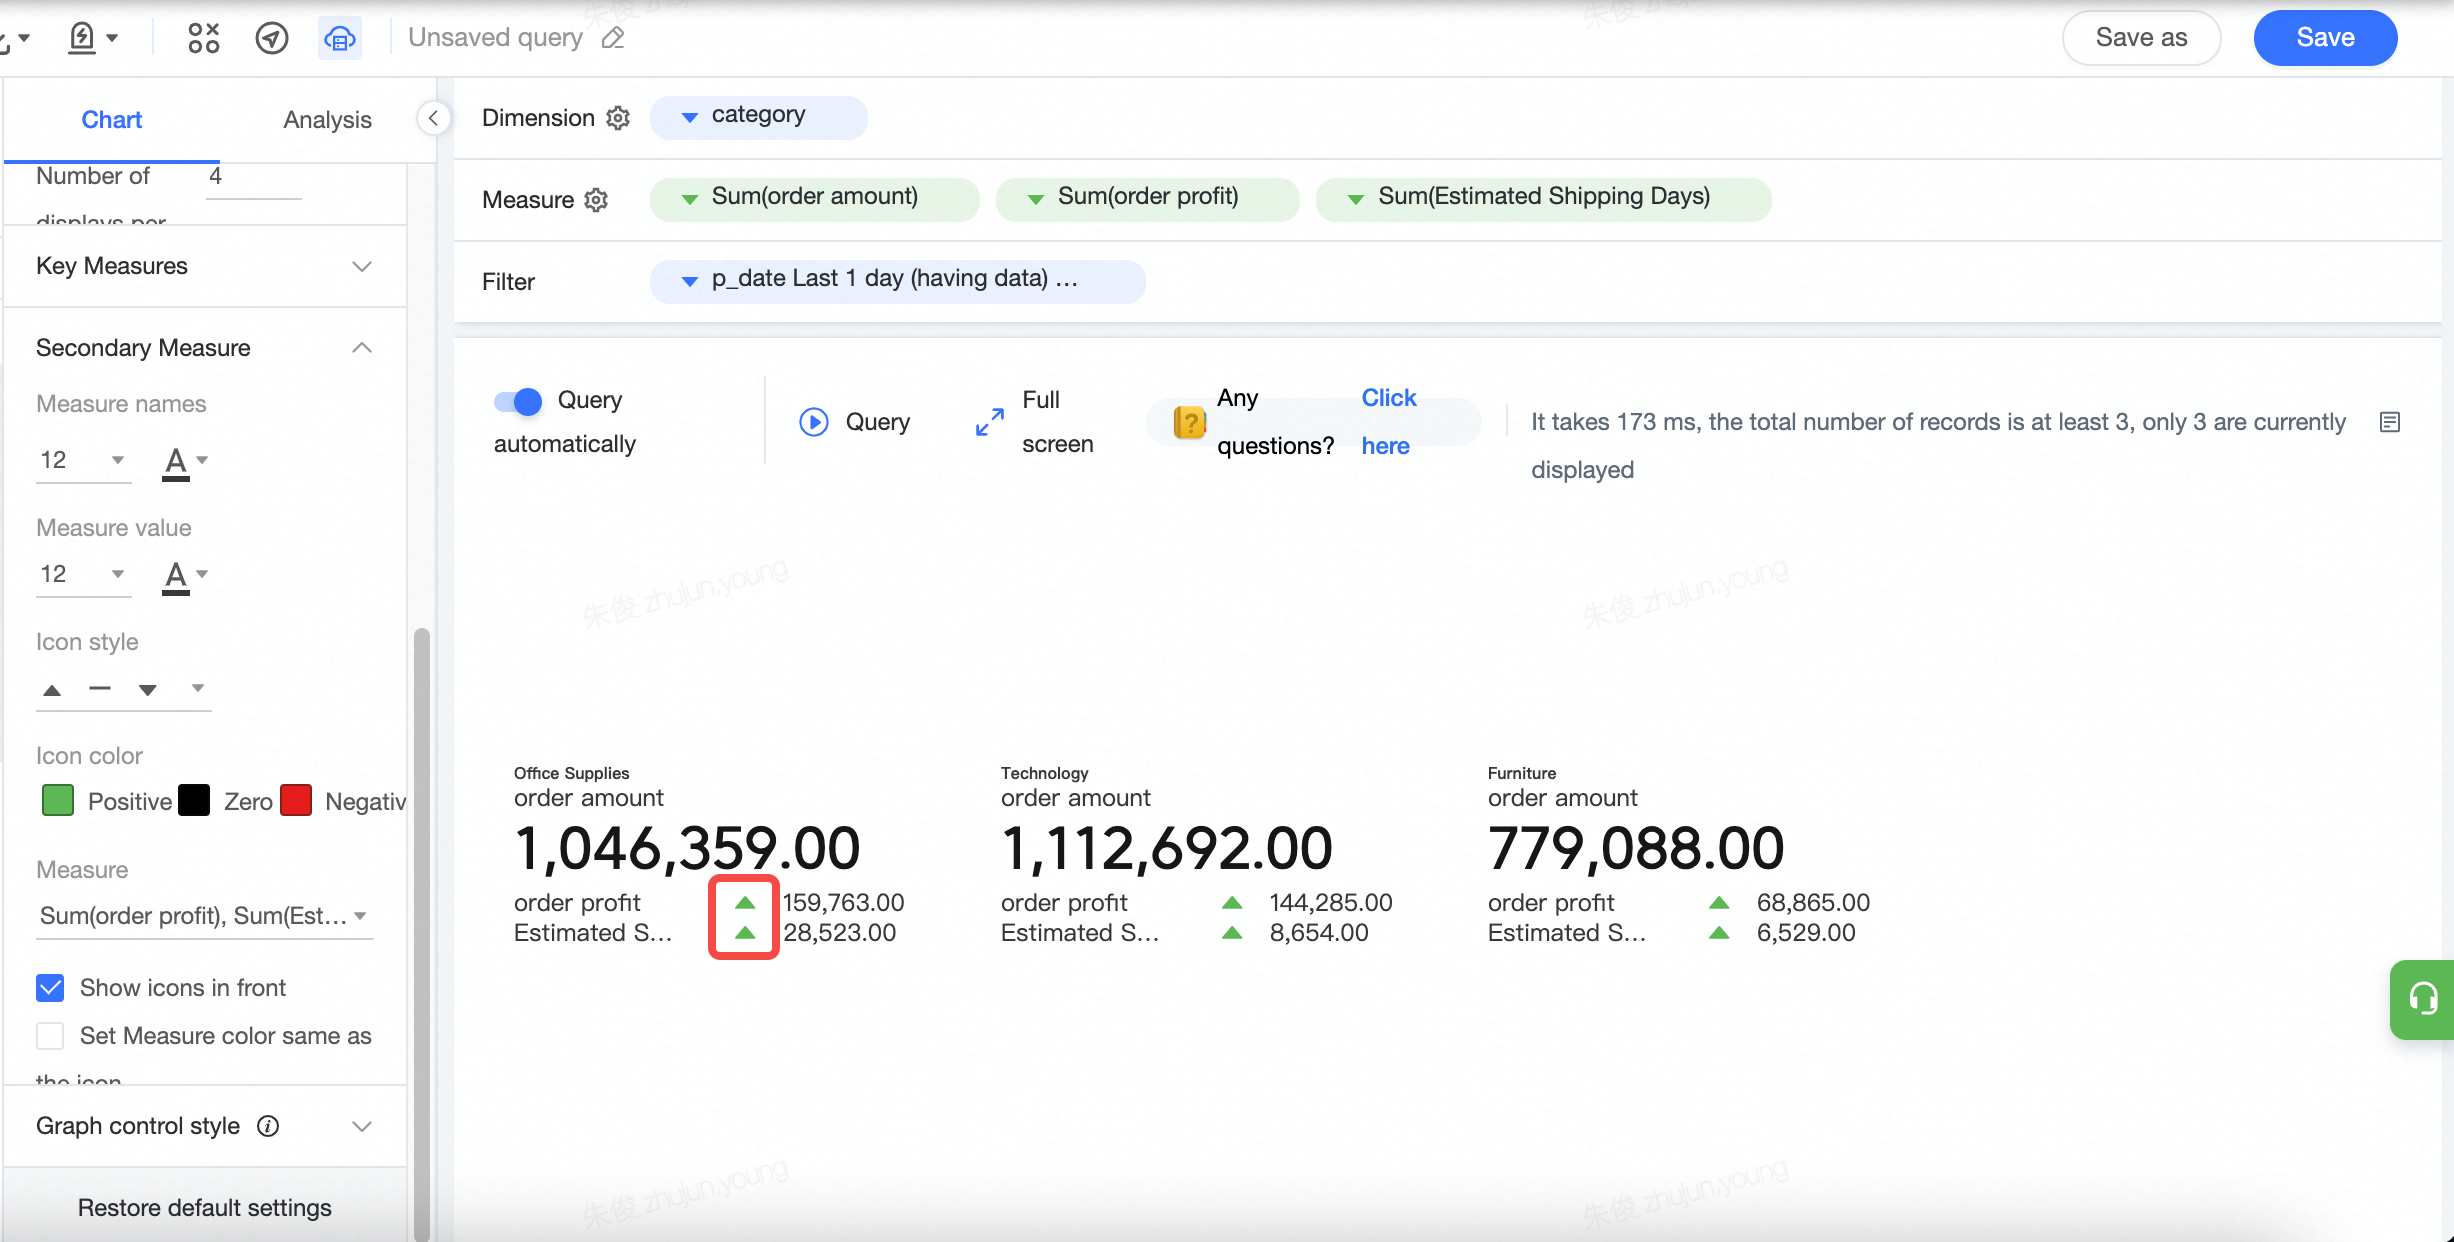Screen dimensions: 2454x1242
Task: Click the 144,285.00 order profit value
Action: [x=1331, y=903]
